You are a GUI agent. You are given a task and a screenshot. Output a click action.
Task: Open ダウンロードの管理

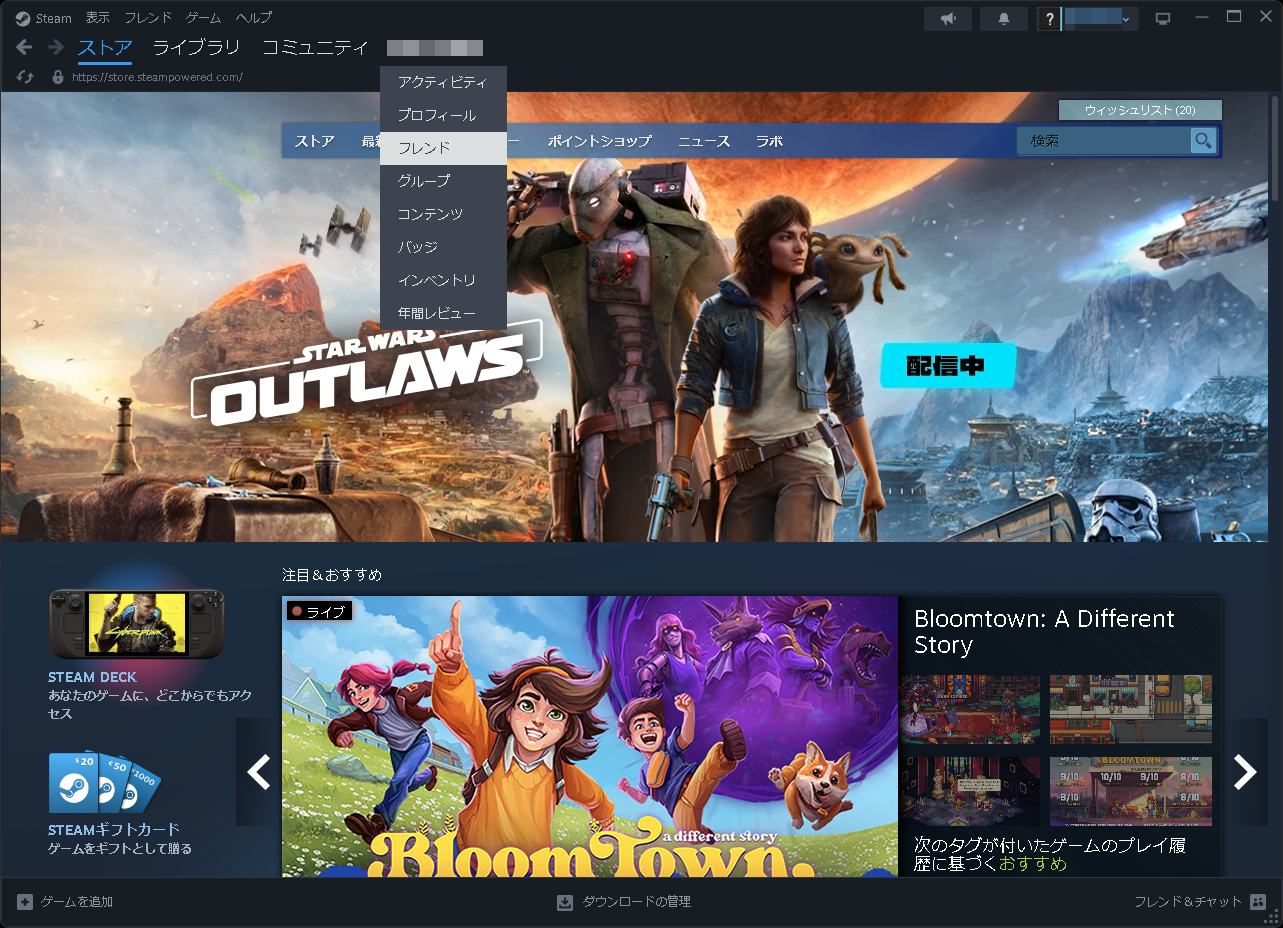point(637,902)
